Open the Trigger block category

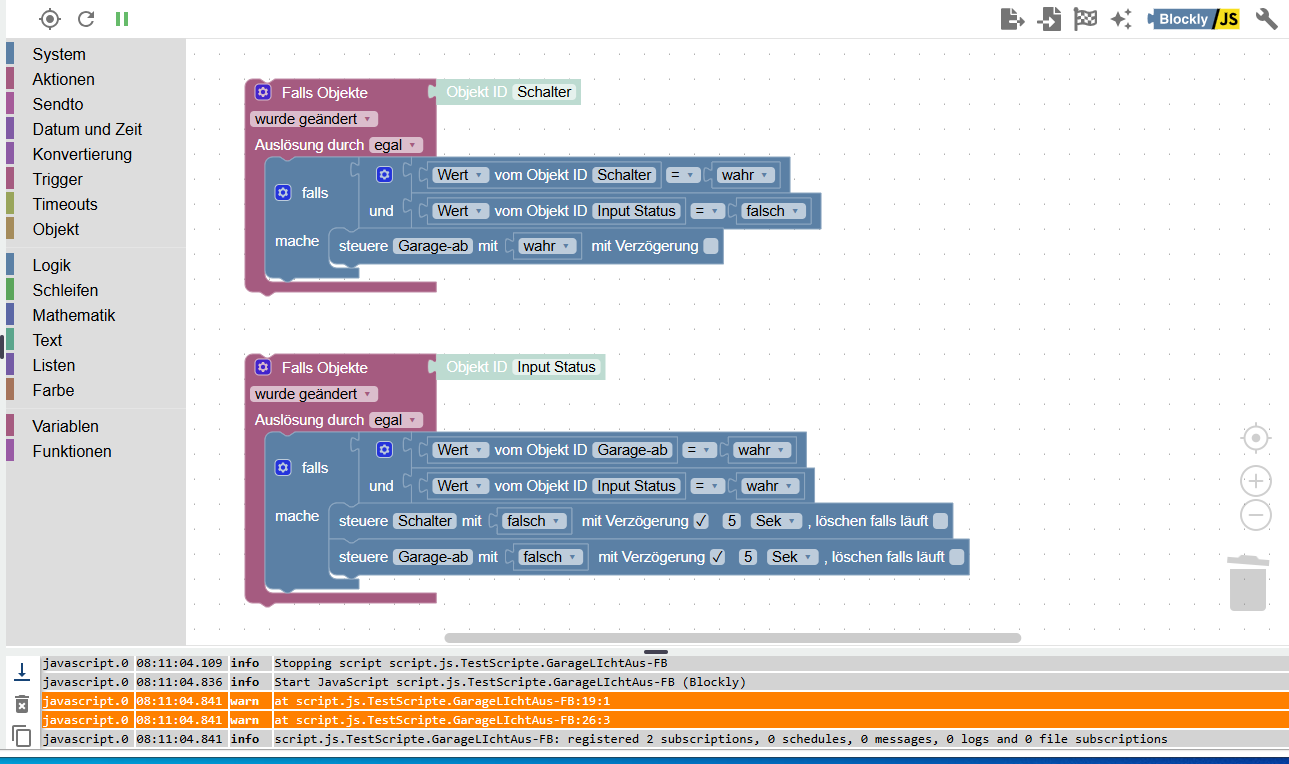tap(57, 179)
